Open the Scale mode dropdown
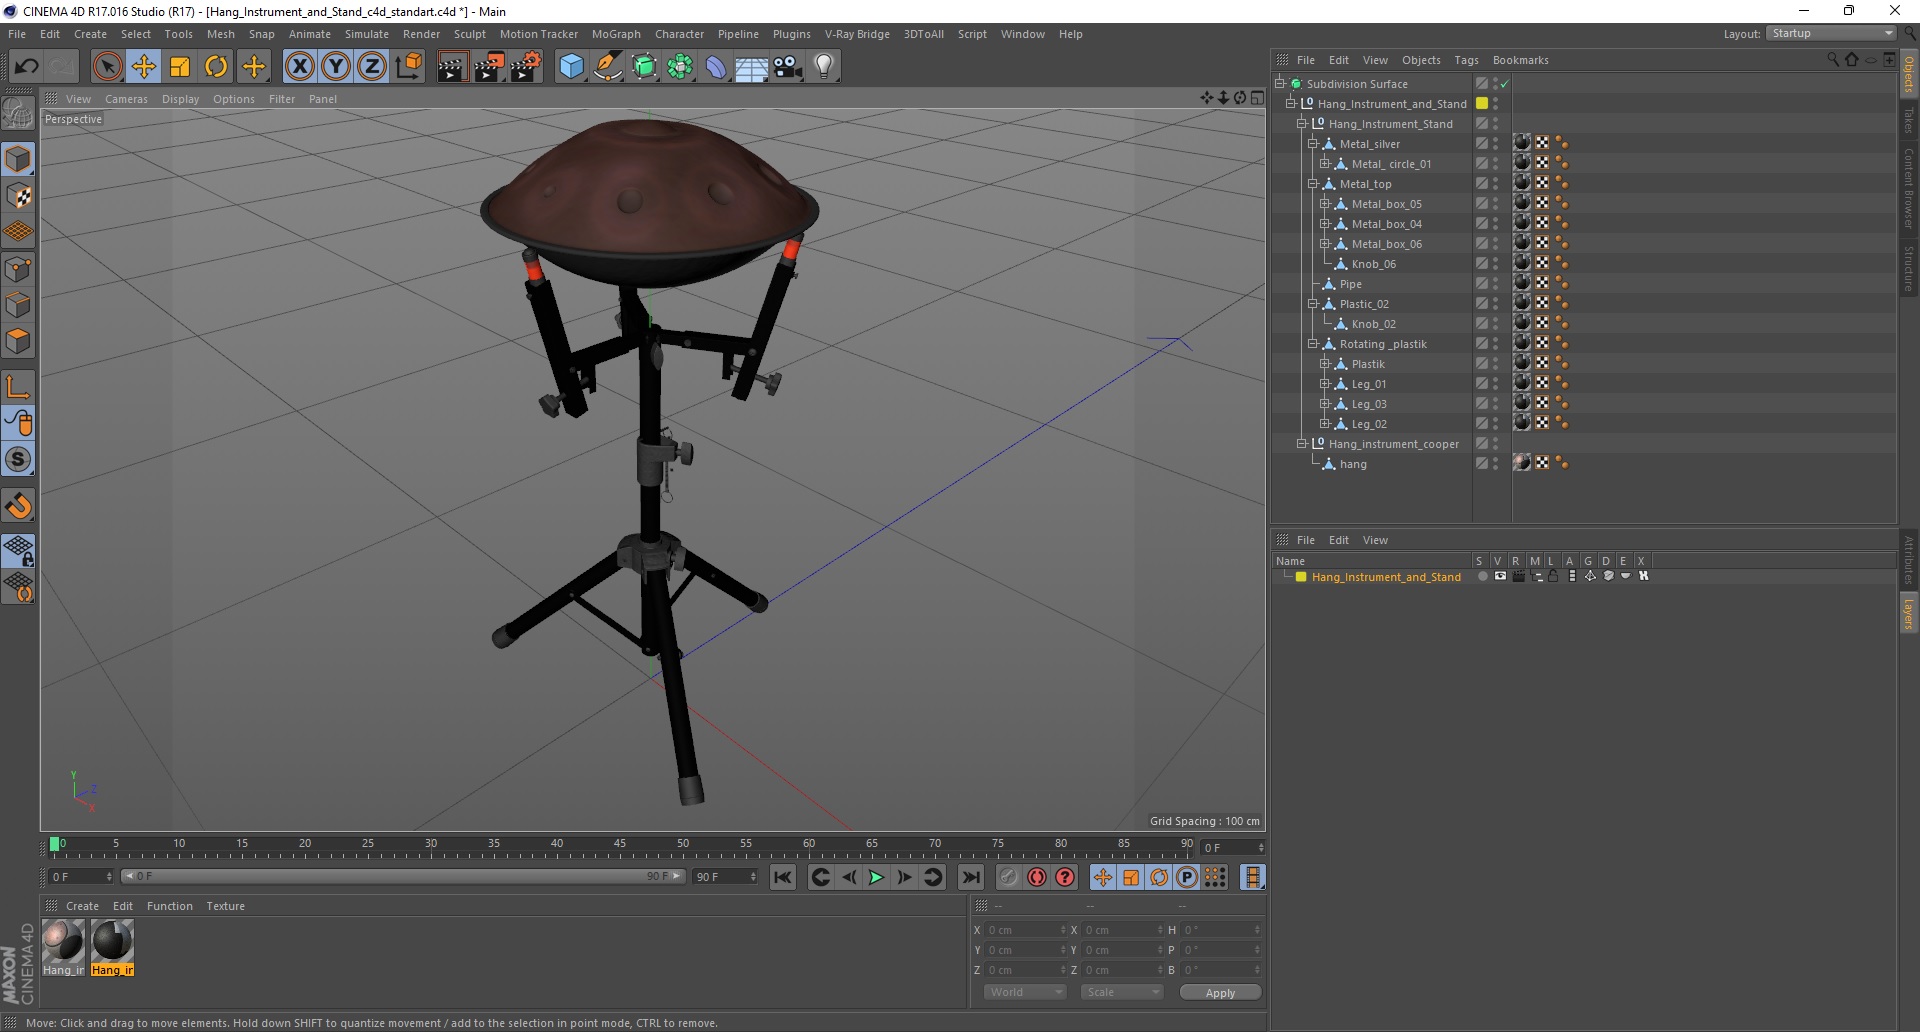 pos(1121,992)
